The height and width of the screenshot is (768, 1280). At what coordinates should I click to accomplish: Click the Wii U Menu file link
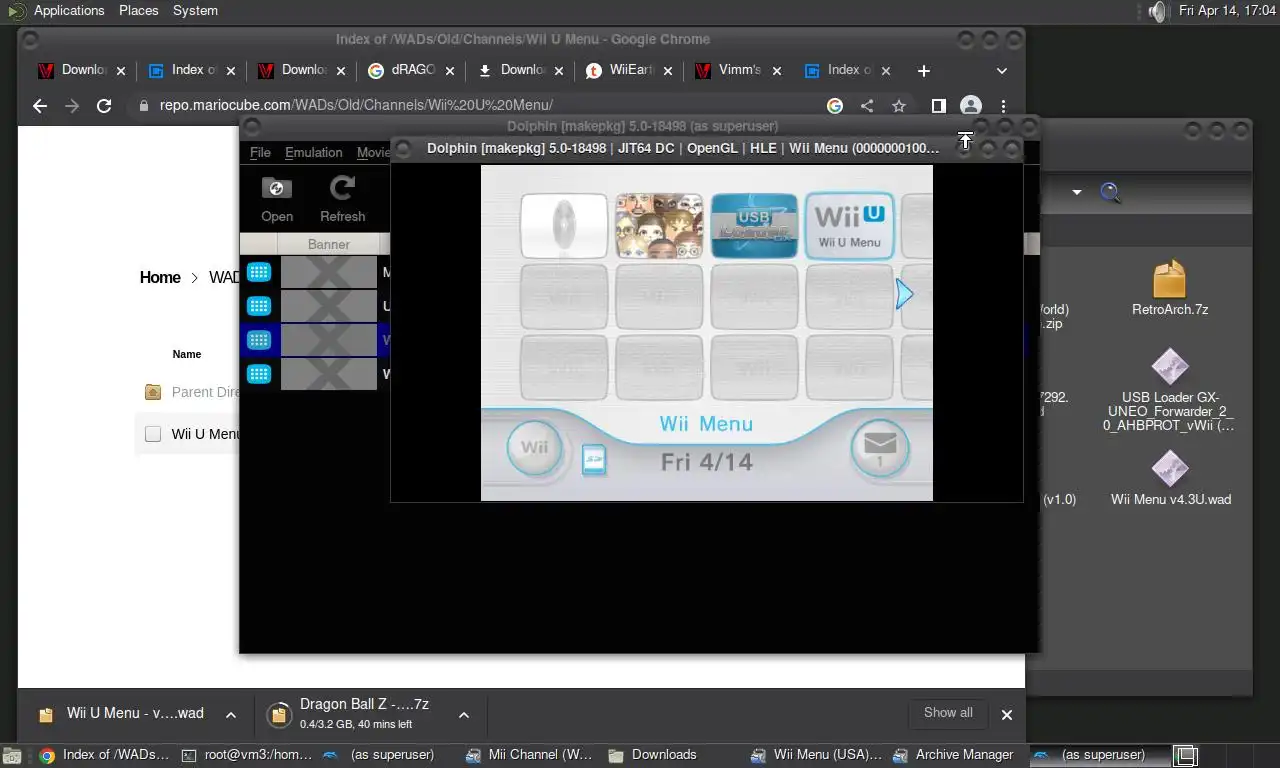coord(205,434)
